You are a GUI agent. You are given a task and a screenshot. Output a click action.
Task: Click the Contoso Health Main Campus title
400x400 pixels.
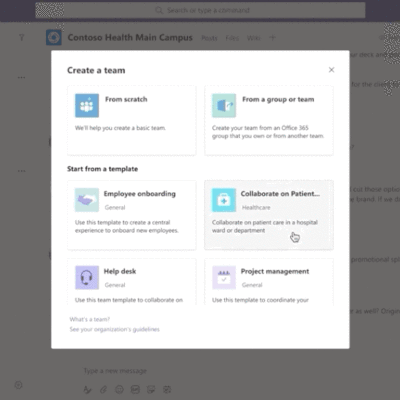point(130,38)
